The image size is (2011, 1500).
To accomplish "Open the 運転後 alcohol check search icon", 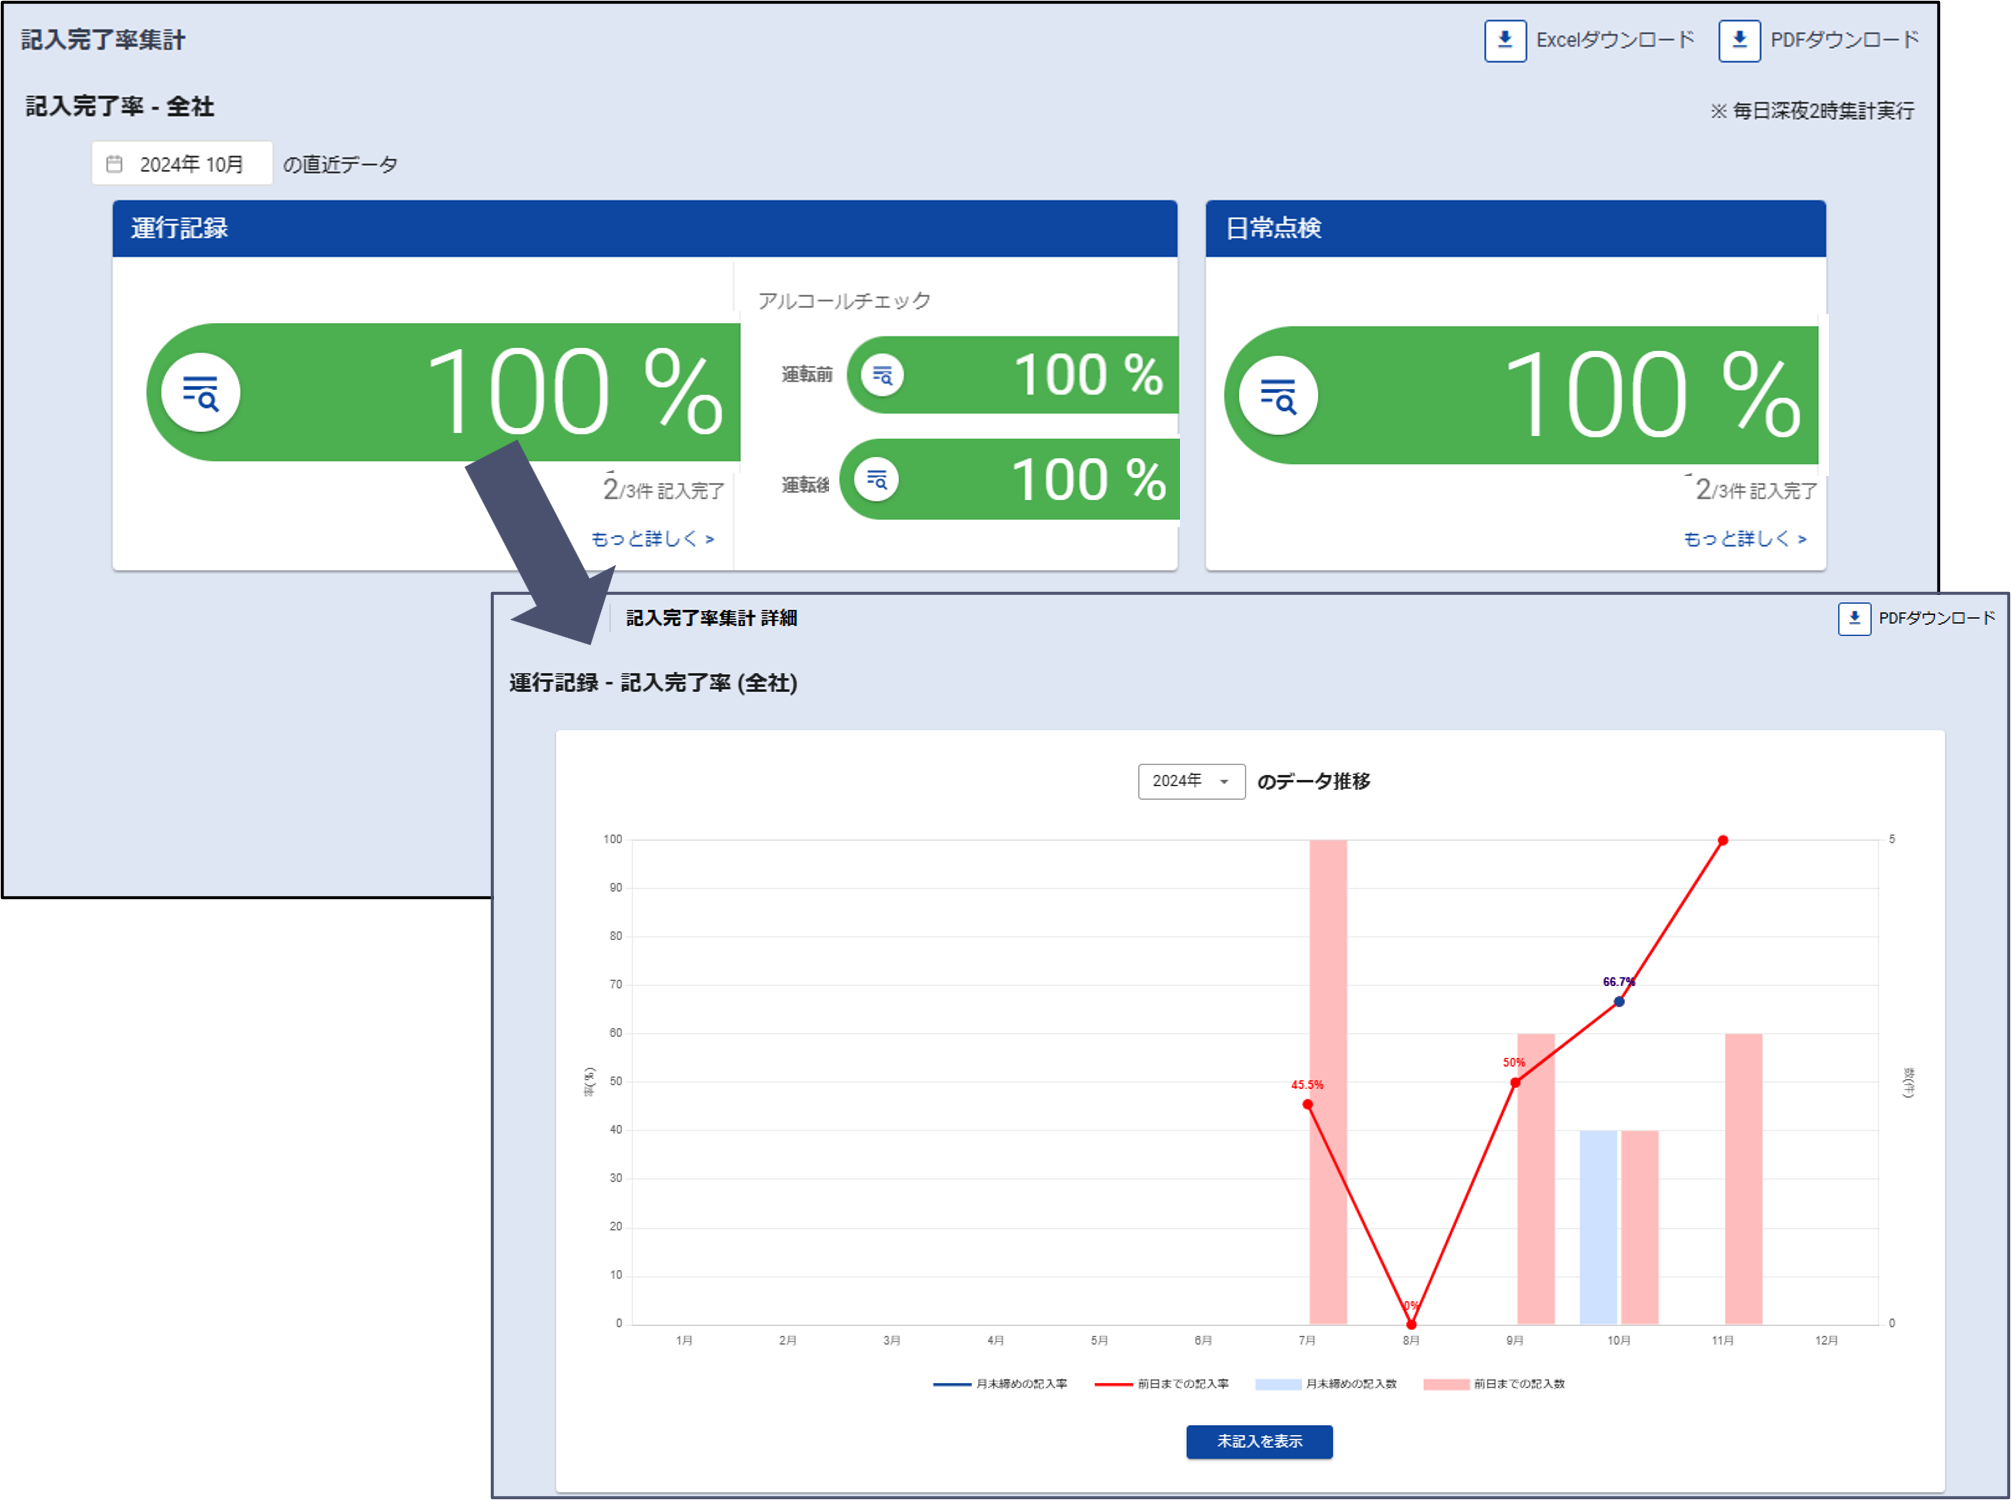I will (877, 480).
